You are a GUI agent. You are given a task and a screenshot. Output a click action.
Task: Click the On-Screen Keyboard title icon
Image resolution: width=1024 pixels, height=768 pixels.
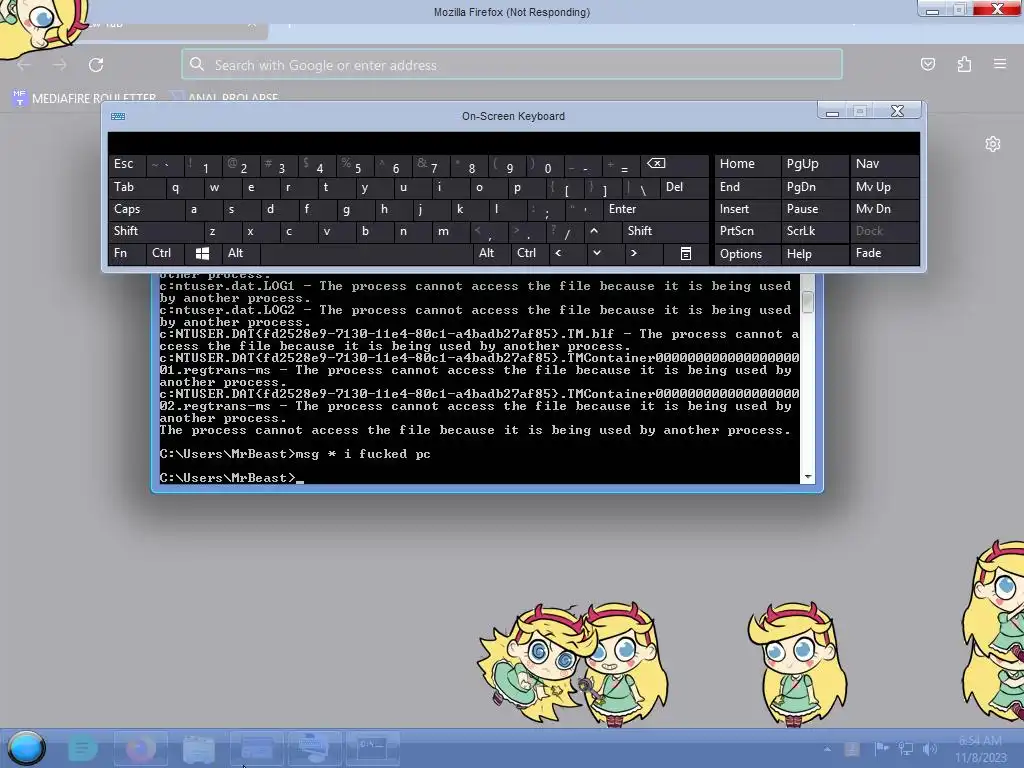pos(118,116)
